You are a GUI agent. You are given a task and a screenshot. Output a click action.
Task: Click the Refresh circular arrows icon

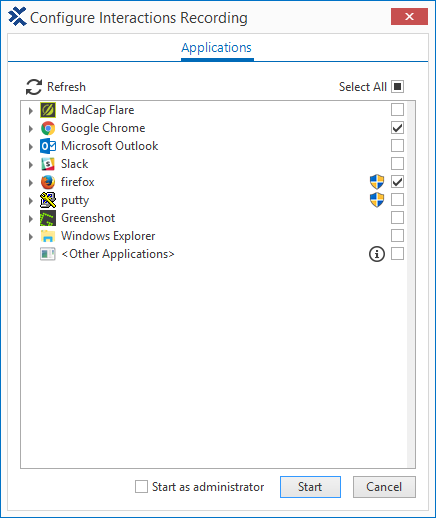(34, 87)
